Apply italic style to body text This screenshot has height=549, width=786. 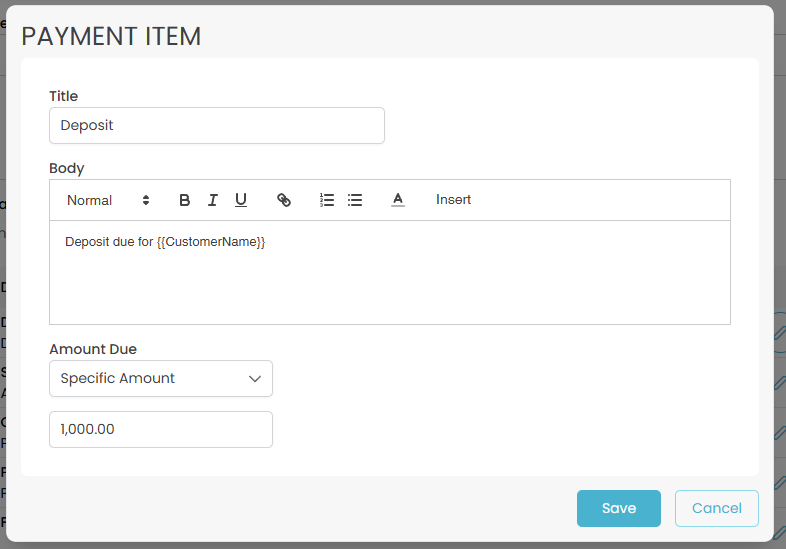213,200
